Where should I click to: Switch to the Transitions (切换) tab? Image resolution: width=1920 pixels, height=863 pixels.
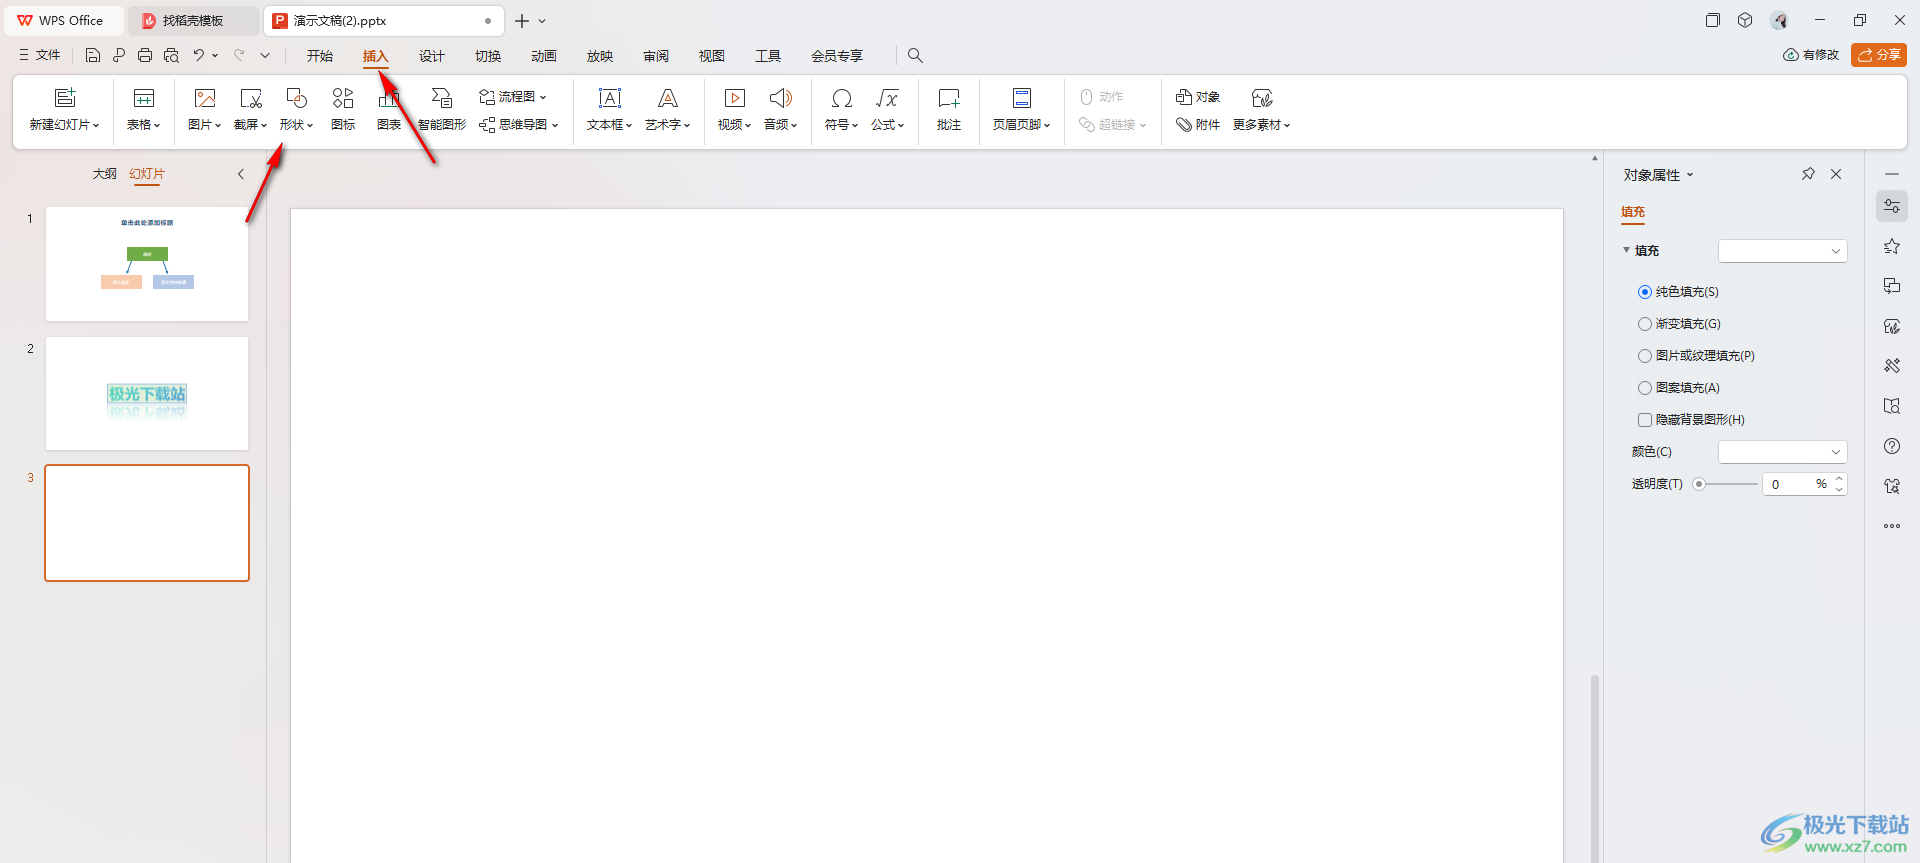coord(488,56)
